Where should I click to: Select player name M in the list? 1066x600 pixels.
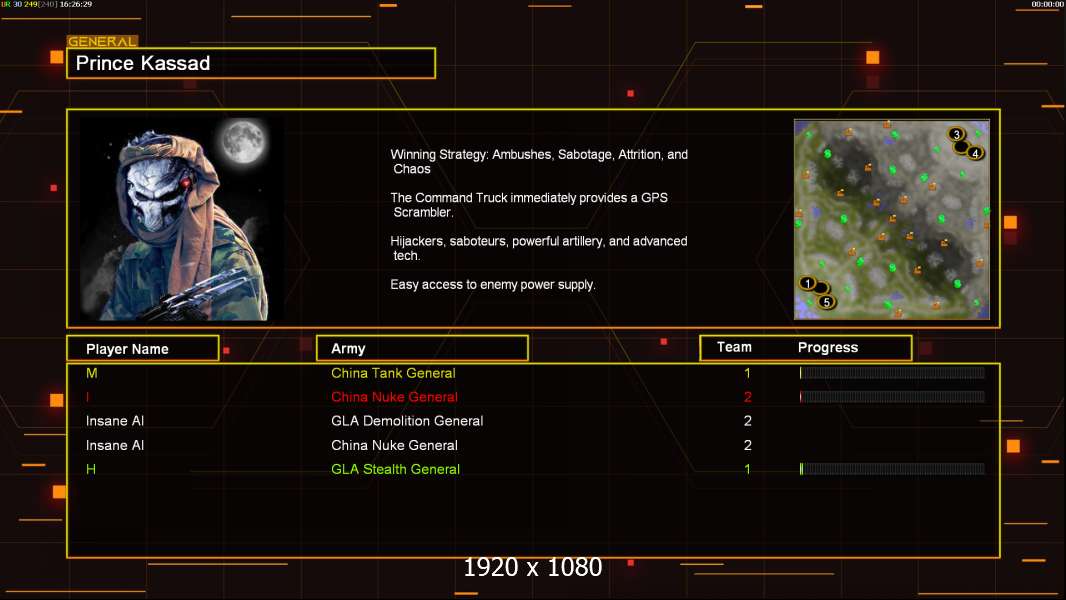pyautogui.click(x=92, y=373)
